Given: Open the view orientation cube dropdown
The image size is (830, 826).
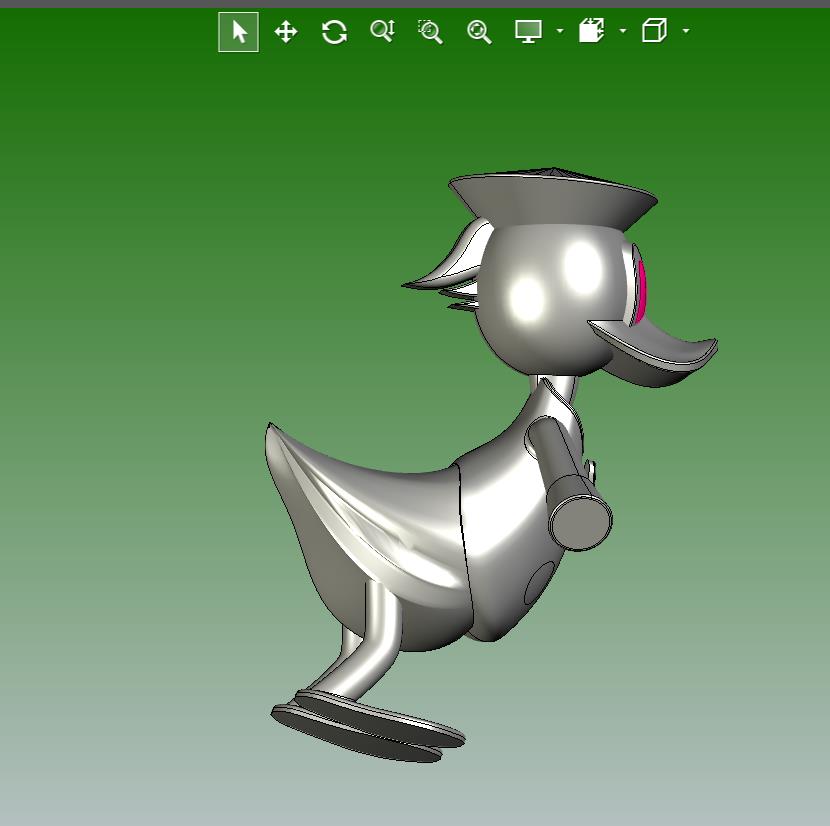Looking at the screenshot, I should pos(686,31).
